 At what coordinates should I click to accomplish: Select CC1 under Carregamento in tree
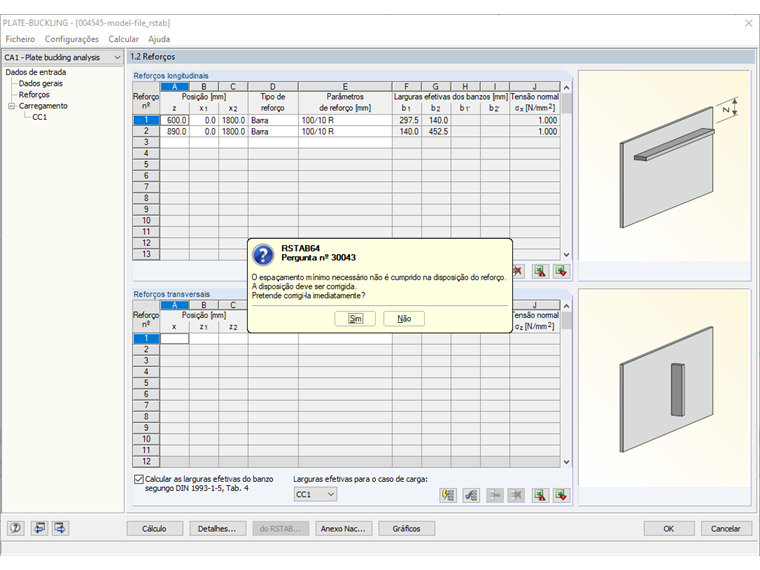(x=39, y=117)
